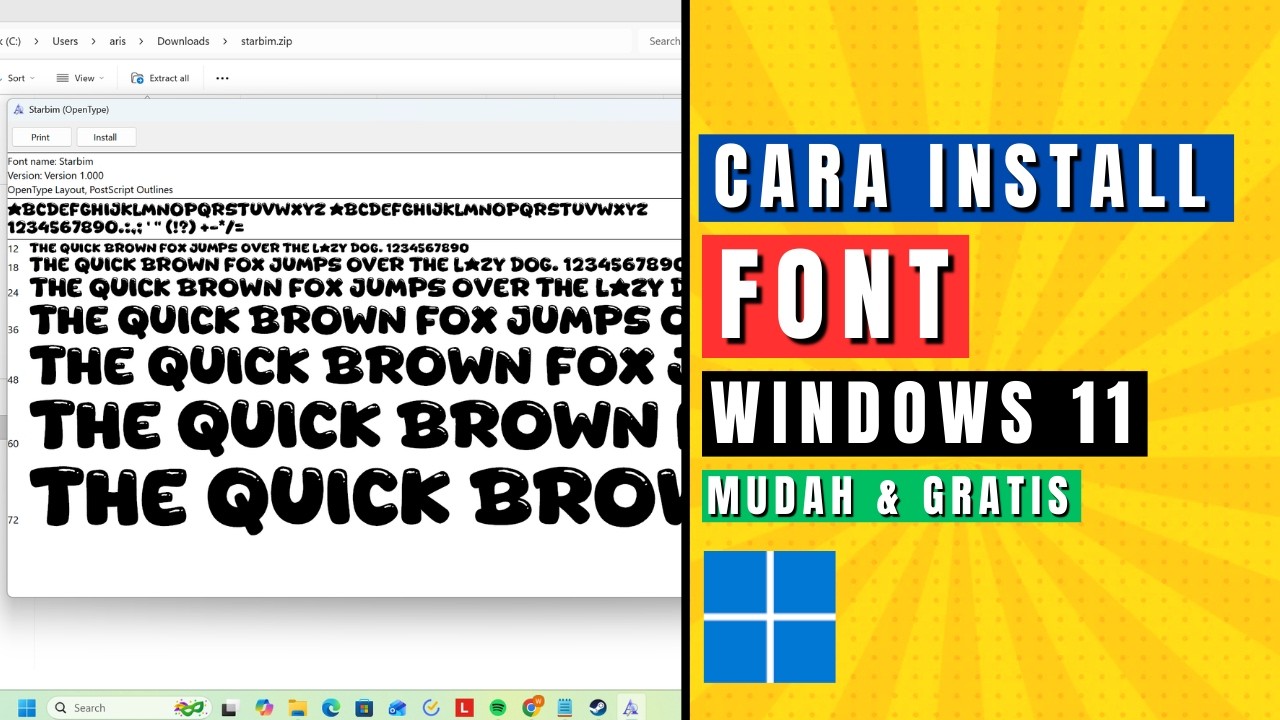Image resolution: width=1280 pixels, height=720 pixels.
Task: Expand the chevron after (C:) in breadcrumb
Action: 36,41
